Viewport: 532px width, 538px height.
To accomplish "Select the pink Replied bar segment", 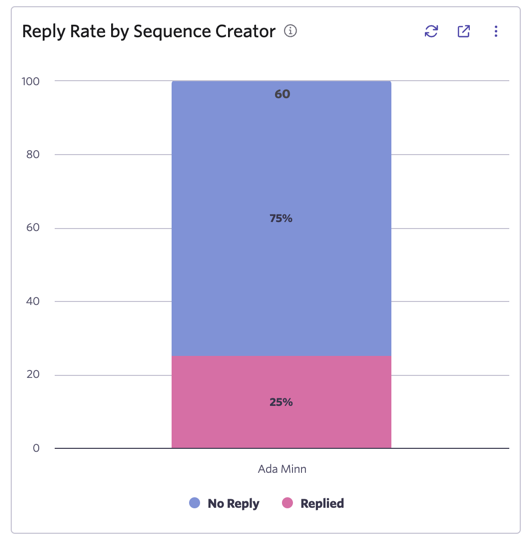I will click(281, 402).
